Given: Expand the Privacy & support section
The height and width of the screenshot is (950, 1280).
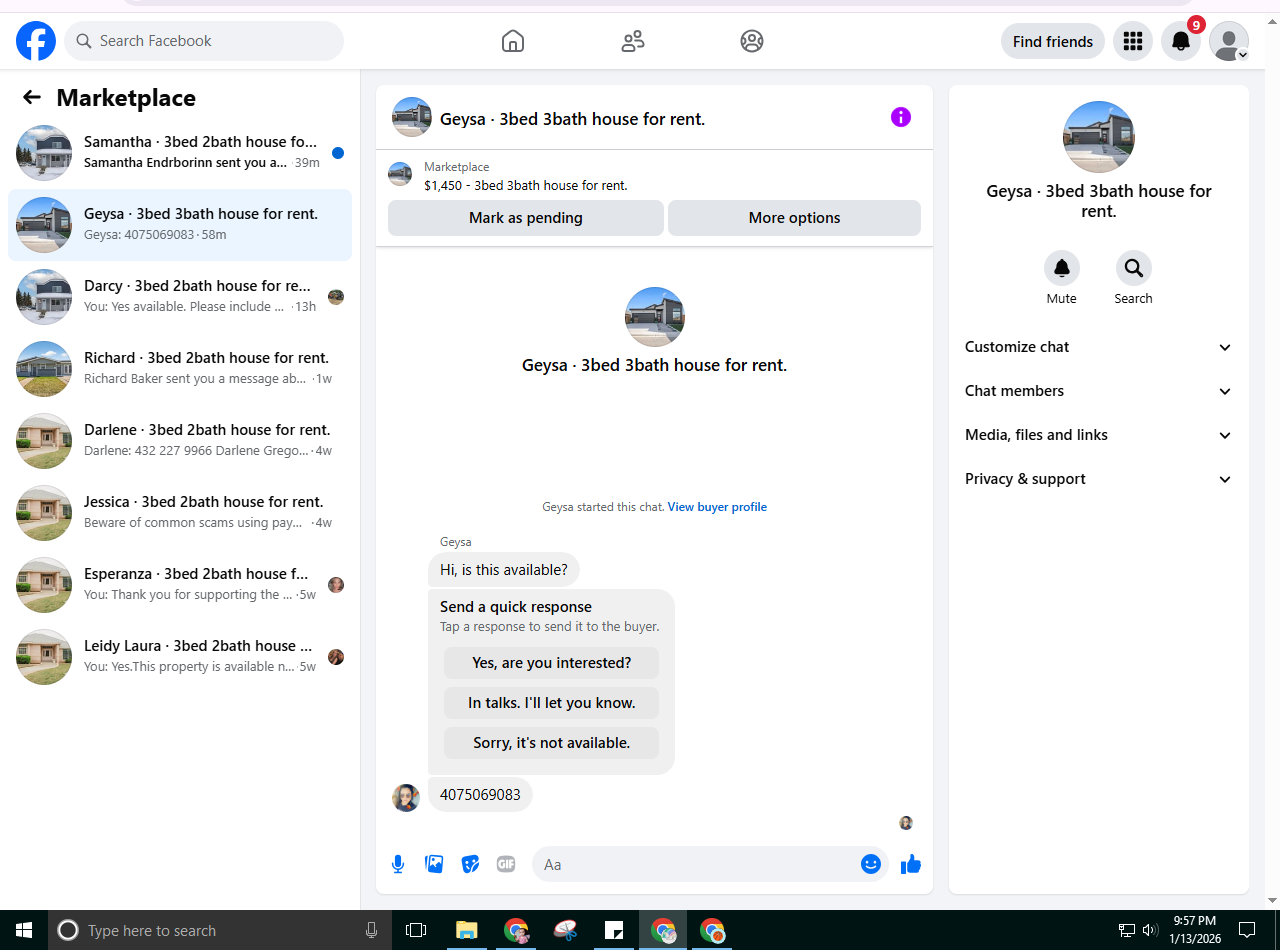Looking at the screenshot, I should (1099, 479).
